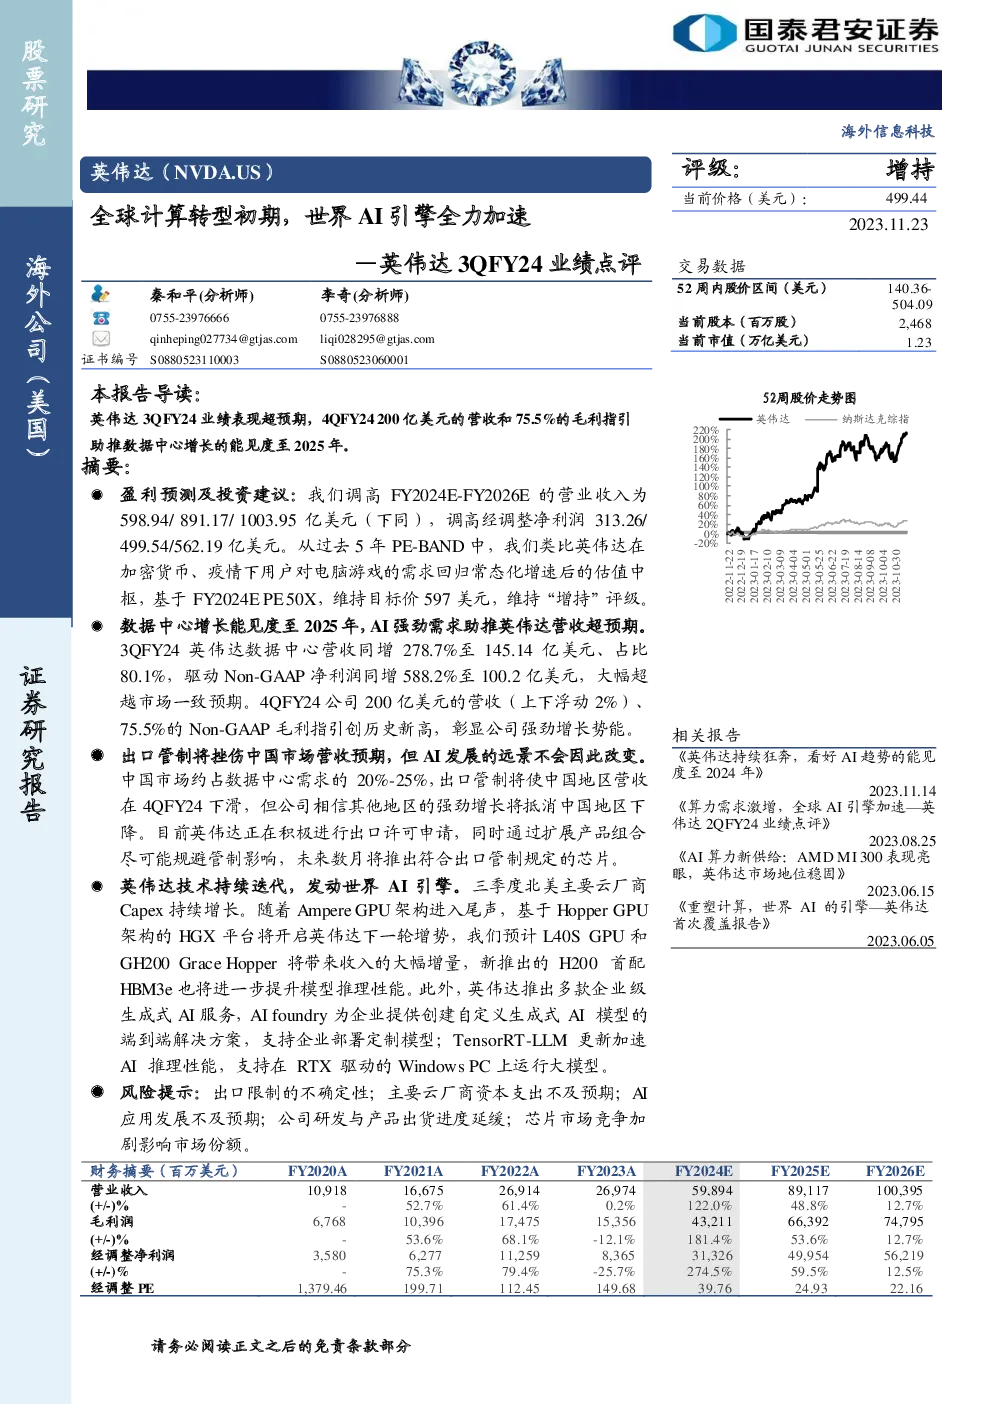This screenshot has height=1404, width=993.
Task: Click the FY2024E gross profit cell 43,211
Action: [712, 1221]
